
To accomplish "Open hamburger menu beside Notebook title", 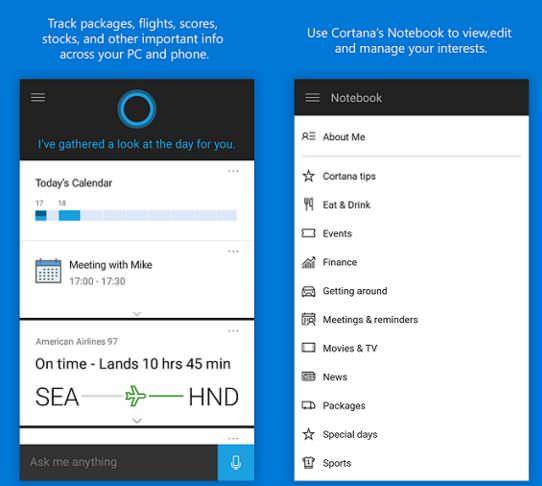I will click(312, 98).
